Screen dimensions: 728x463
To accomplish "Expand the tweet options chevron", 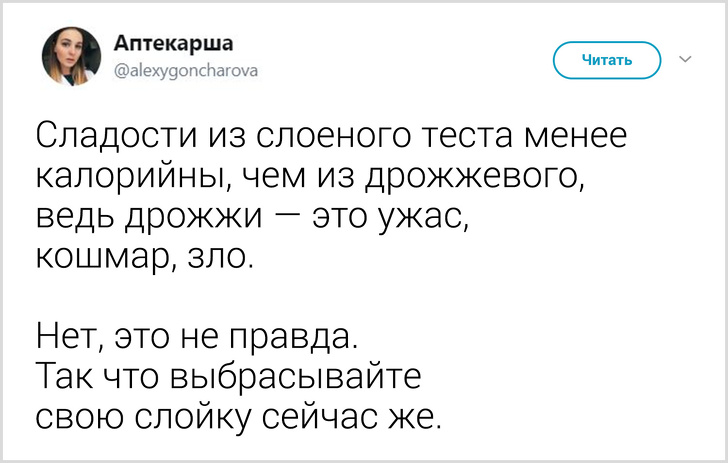I will tap(685, 60).
